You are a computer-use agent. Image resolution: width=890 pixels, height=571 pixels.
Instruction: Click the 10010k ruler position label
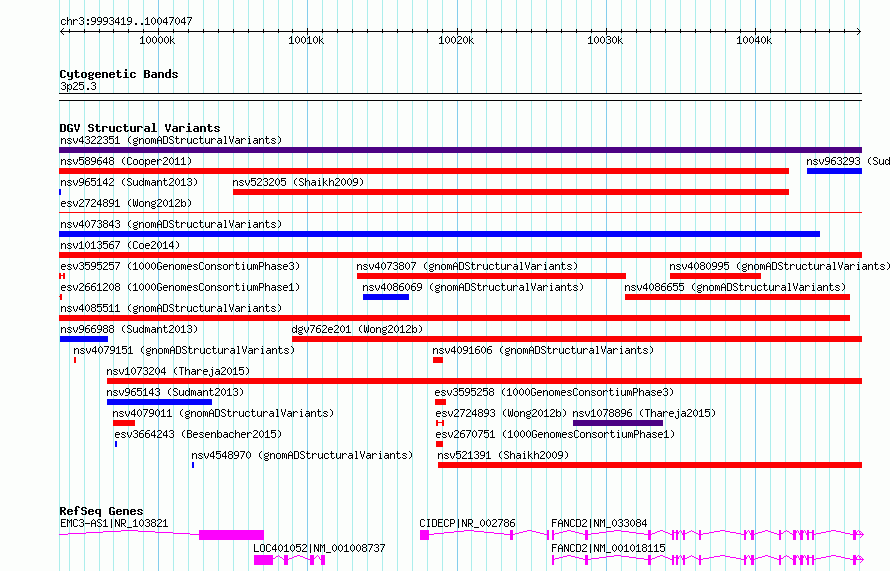pyautogui.click(x=307, y=40)
